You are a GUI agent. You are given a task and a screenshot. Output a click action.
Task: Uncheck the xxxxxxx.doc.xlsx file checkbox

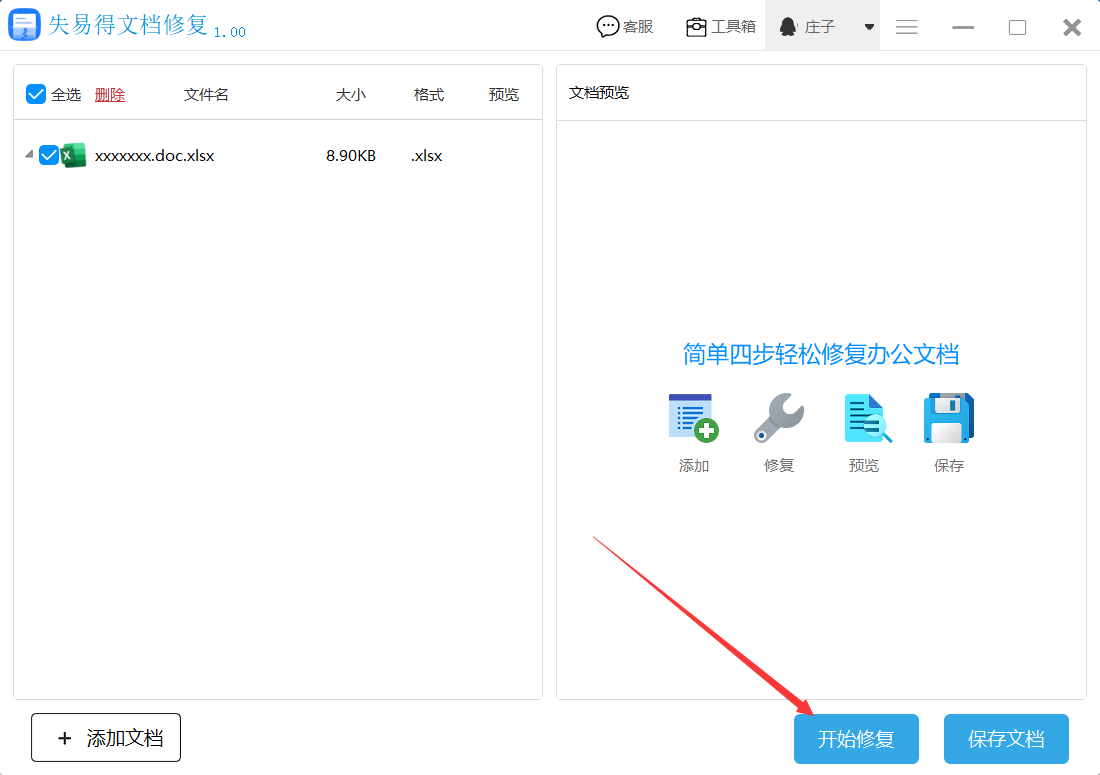48,155
